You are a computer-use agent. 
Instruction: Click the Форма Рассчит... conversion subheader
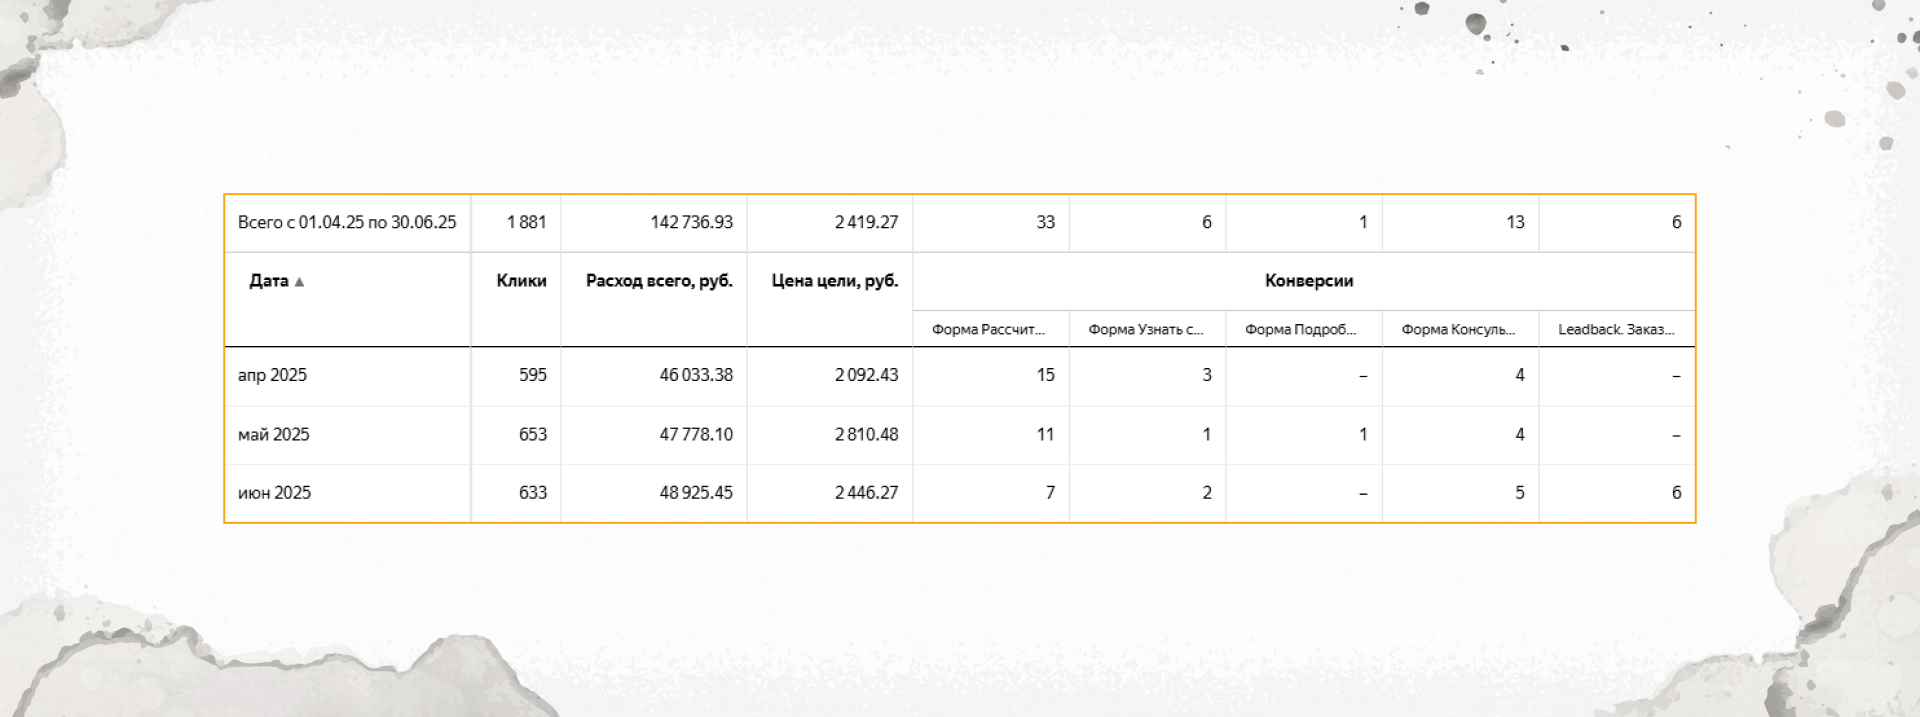tap(988, 330)
